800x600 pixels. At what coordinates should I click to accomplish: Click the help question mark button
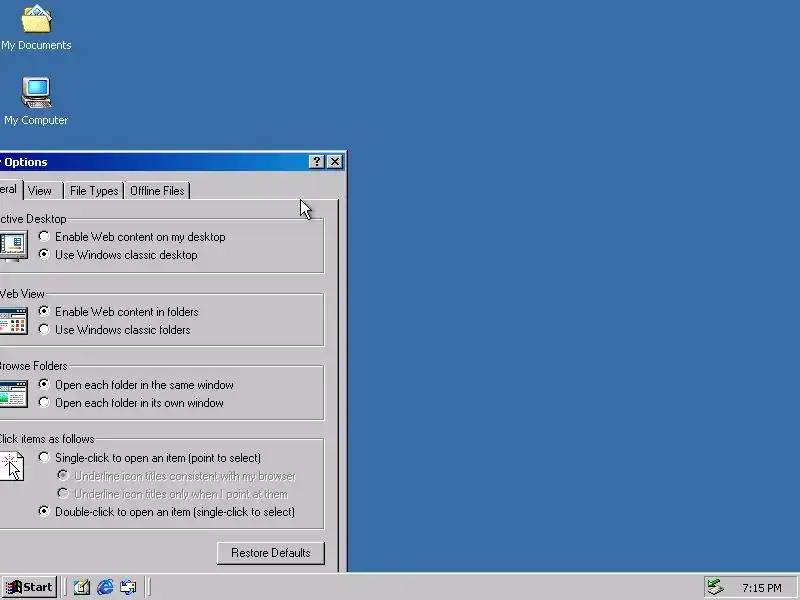coord(316,162)
